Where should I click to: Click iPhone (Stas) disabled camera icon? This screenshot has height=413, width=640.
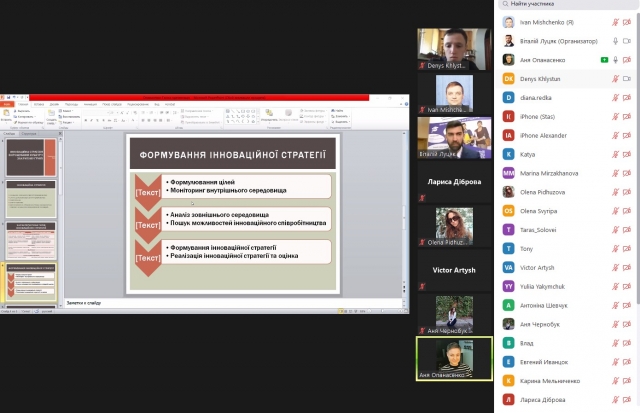coord(627,117)
